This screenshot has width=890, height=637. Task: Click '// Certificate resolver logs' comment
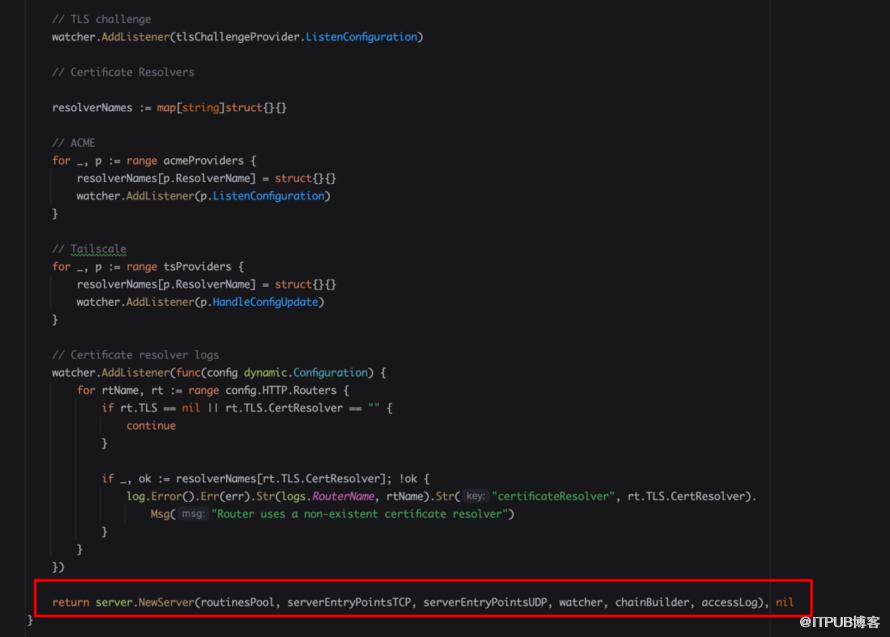coord(136,355)
